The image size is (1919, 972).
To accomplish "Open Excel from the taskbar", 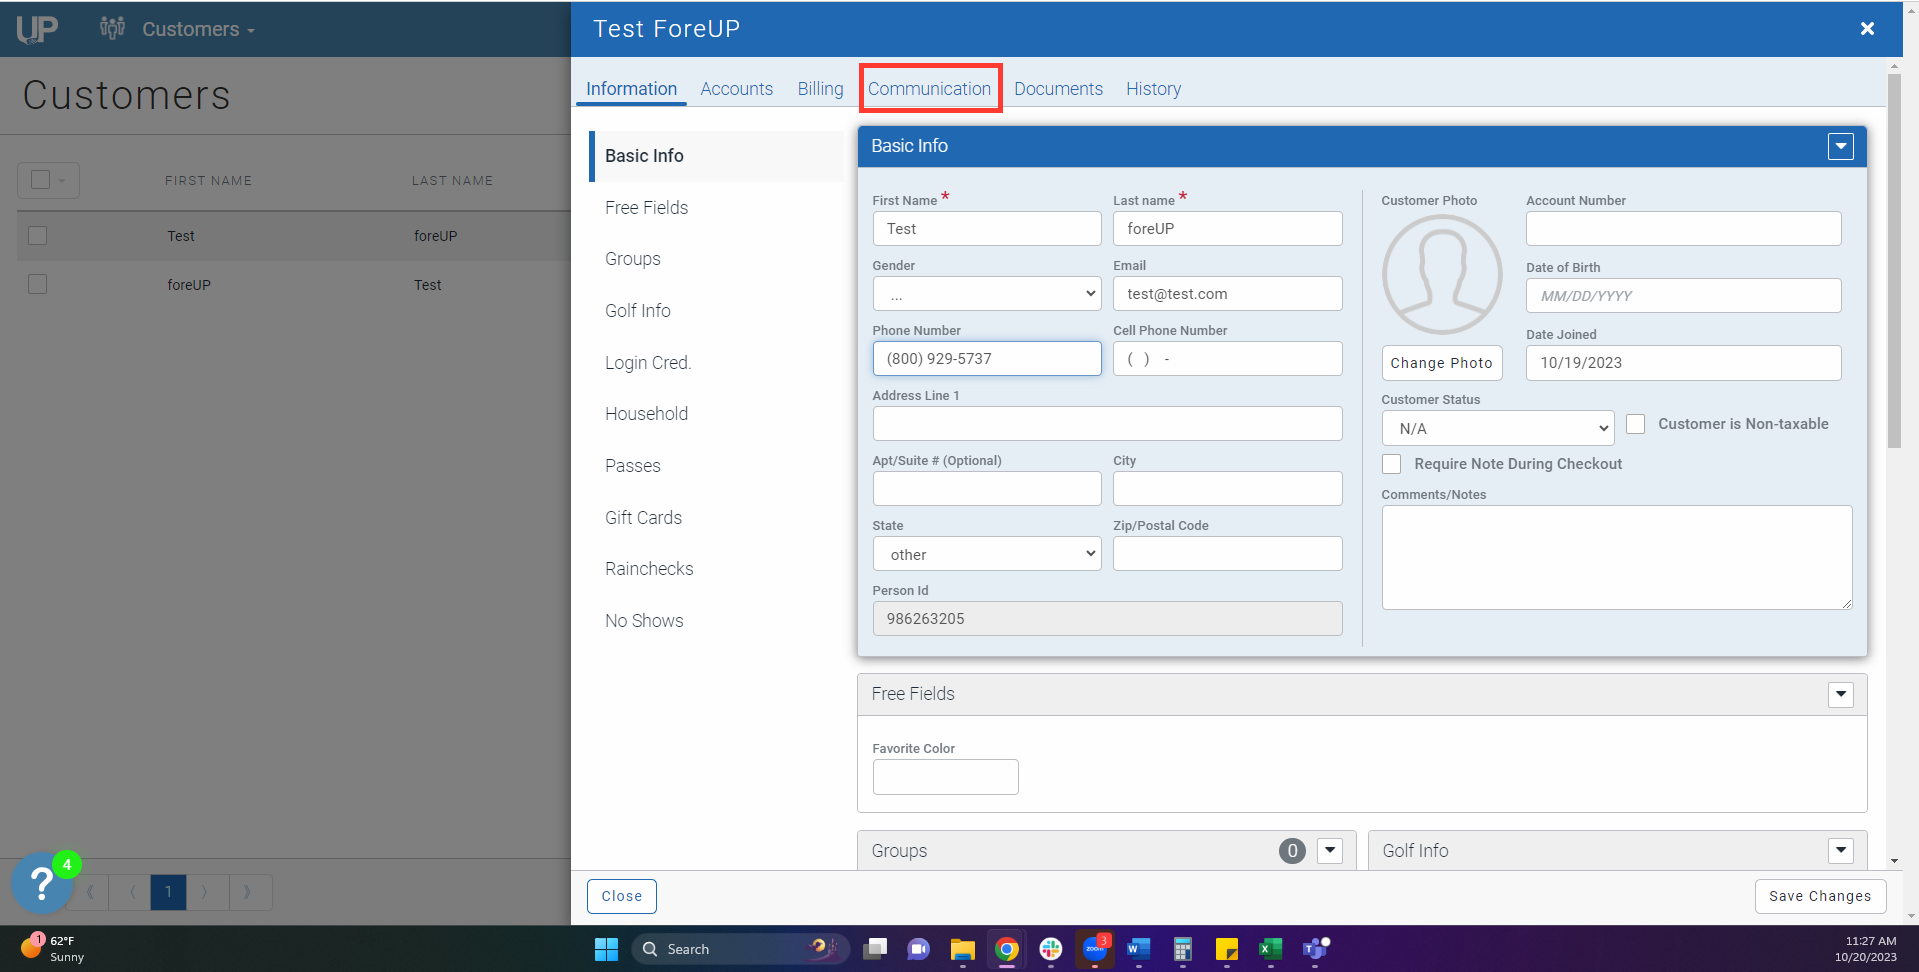I will click(x=1271, y=949).
